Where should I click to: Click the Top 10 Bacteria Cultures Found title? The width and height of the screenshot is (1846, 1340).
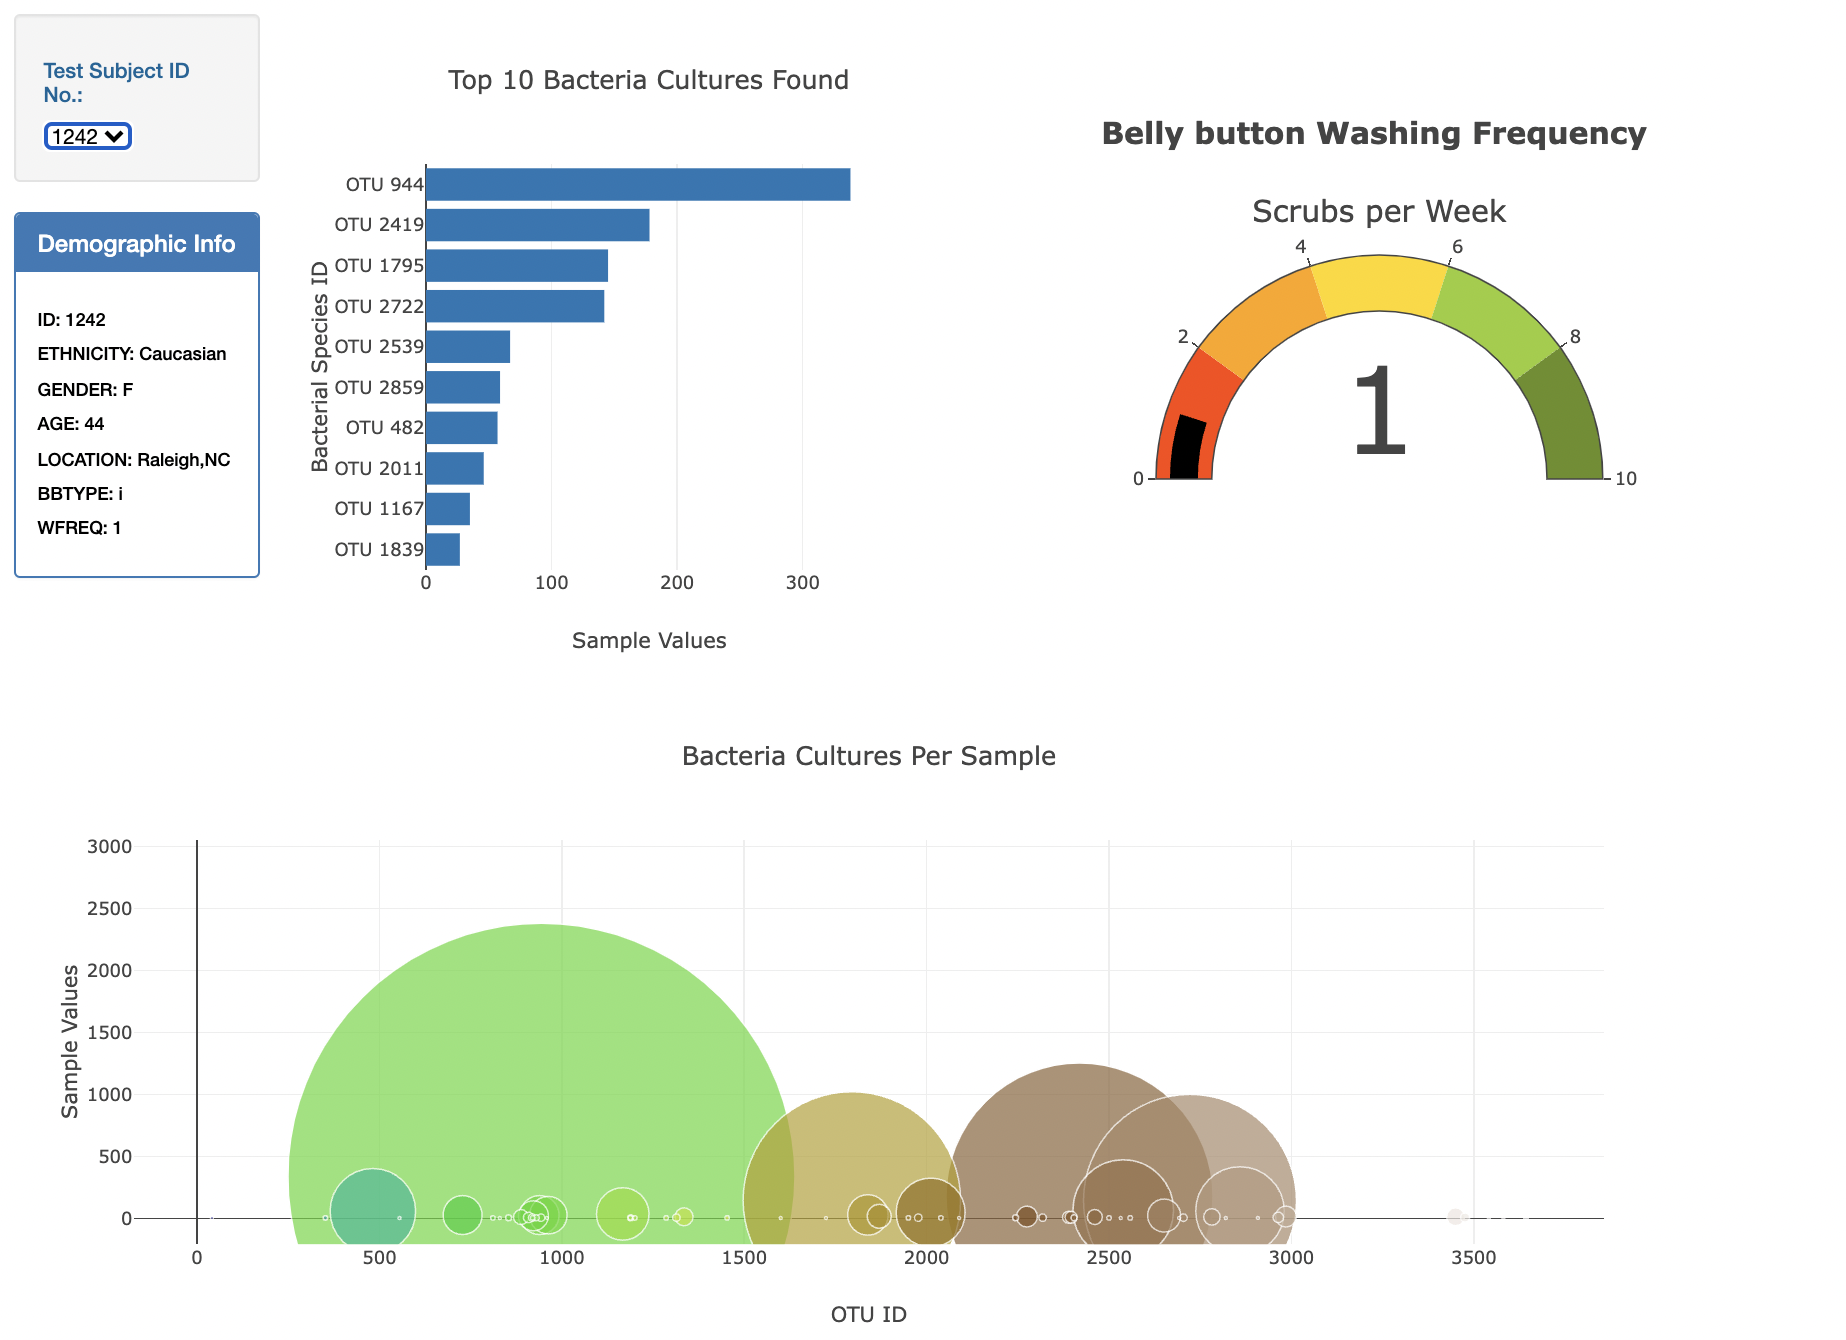coord(649,80)
